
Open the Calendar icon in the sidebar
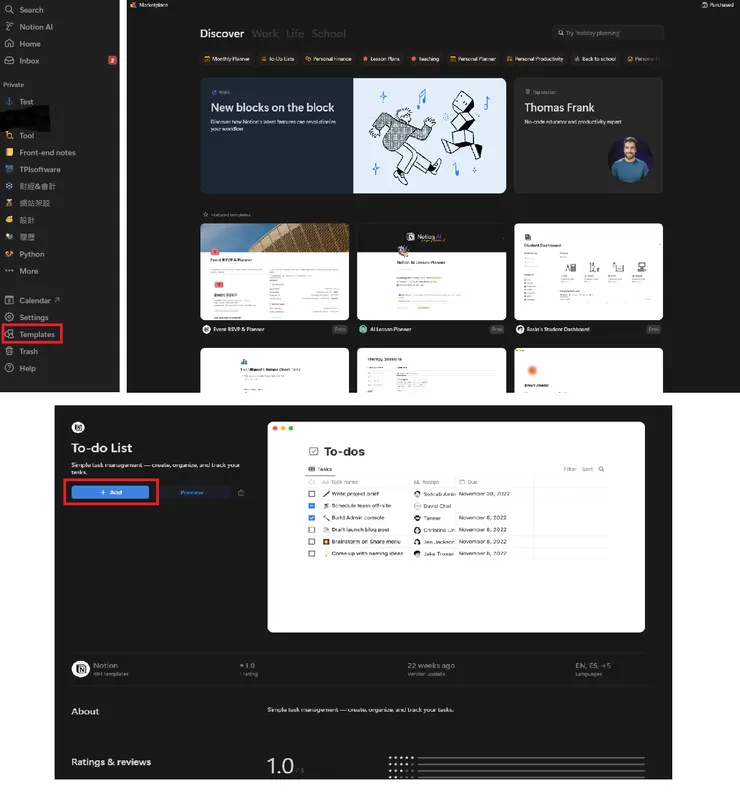tap(9, 300)
